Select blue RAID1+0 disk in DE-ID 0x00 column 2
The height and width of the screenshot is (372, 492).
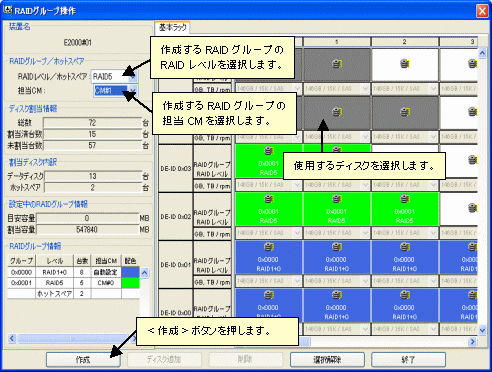pos(405,305)
